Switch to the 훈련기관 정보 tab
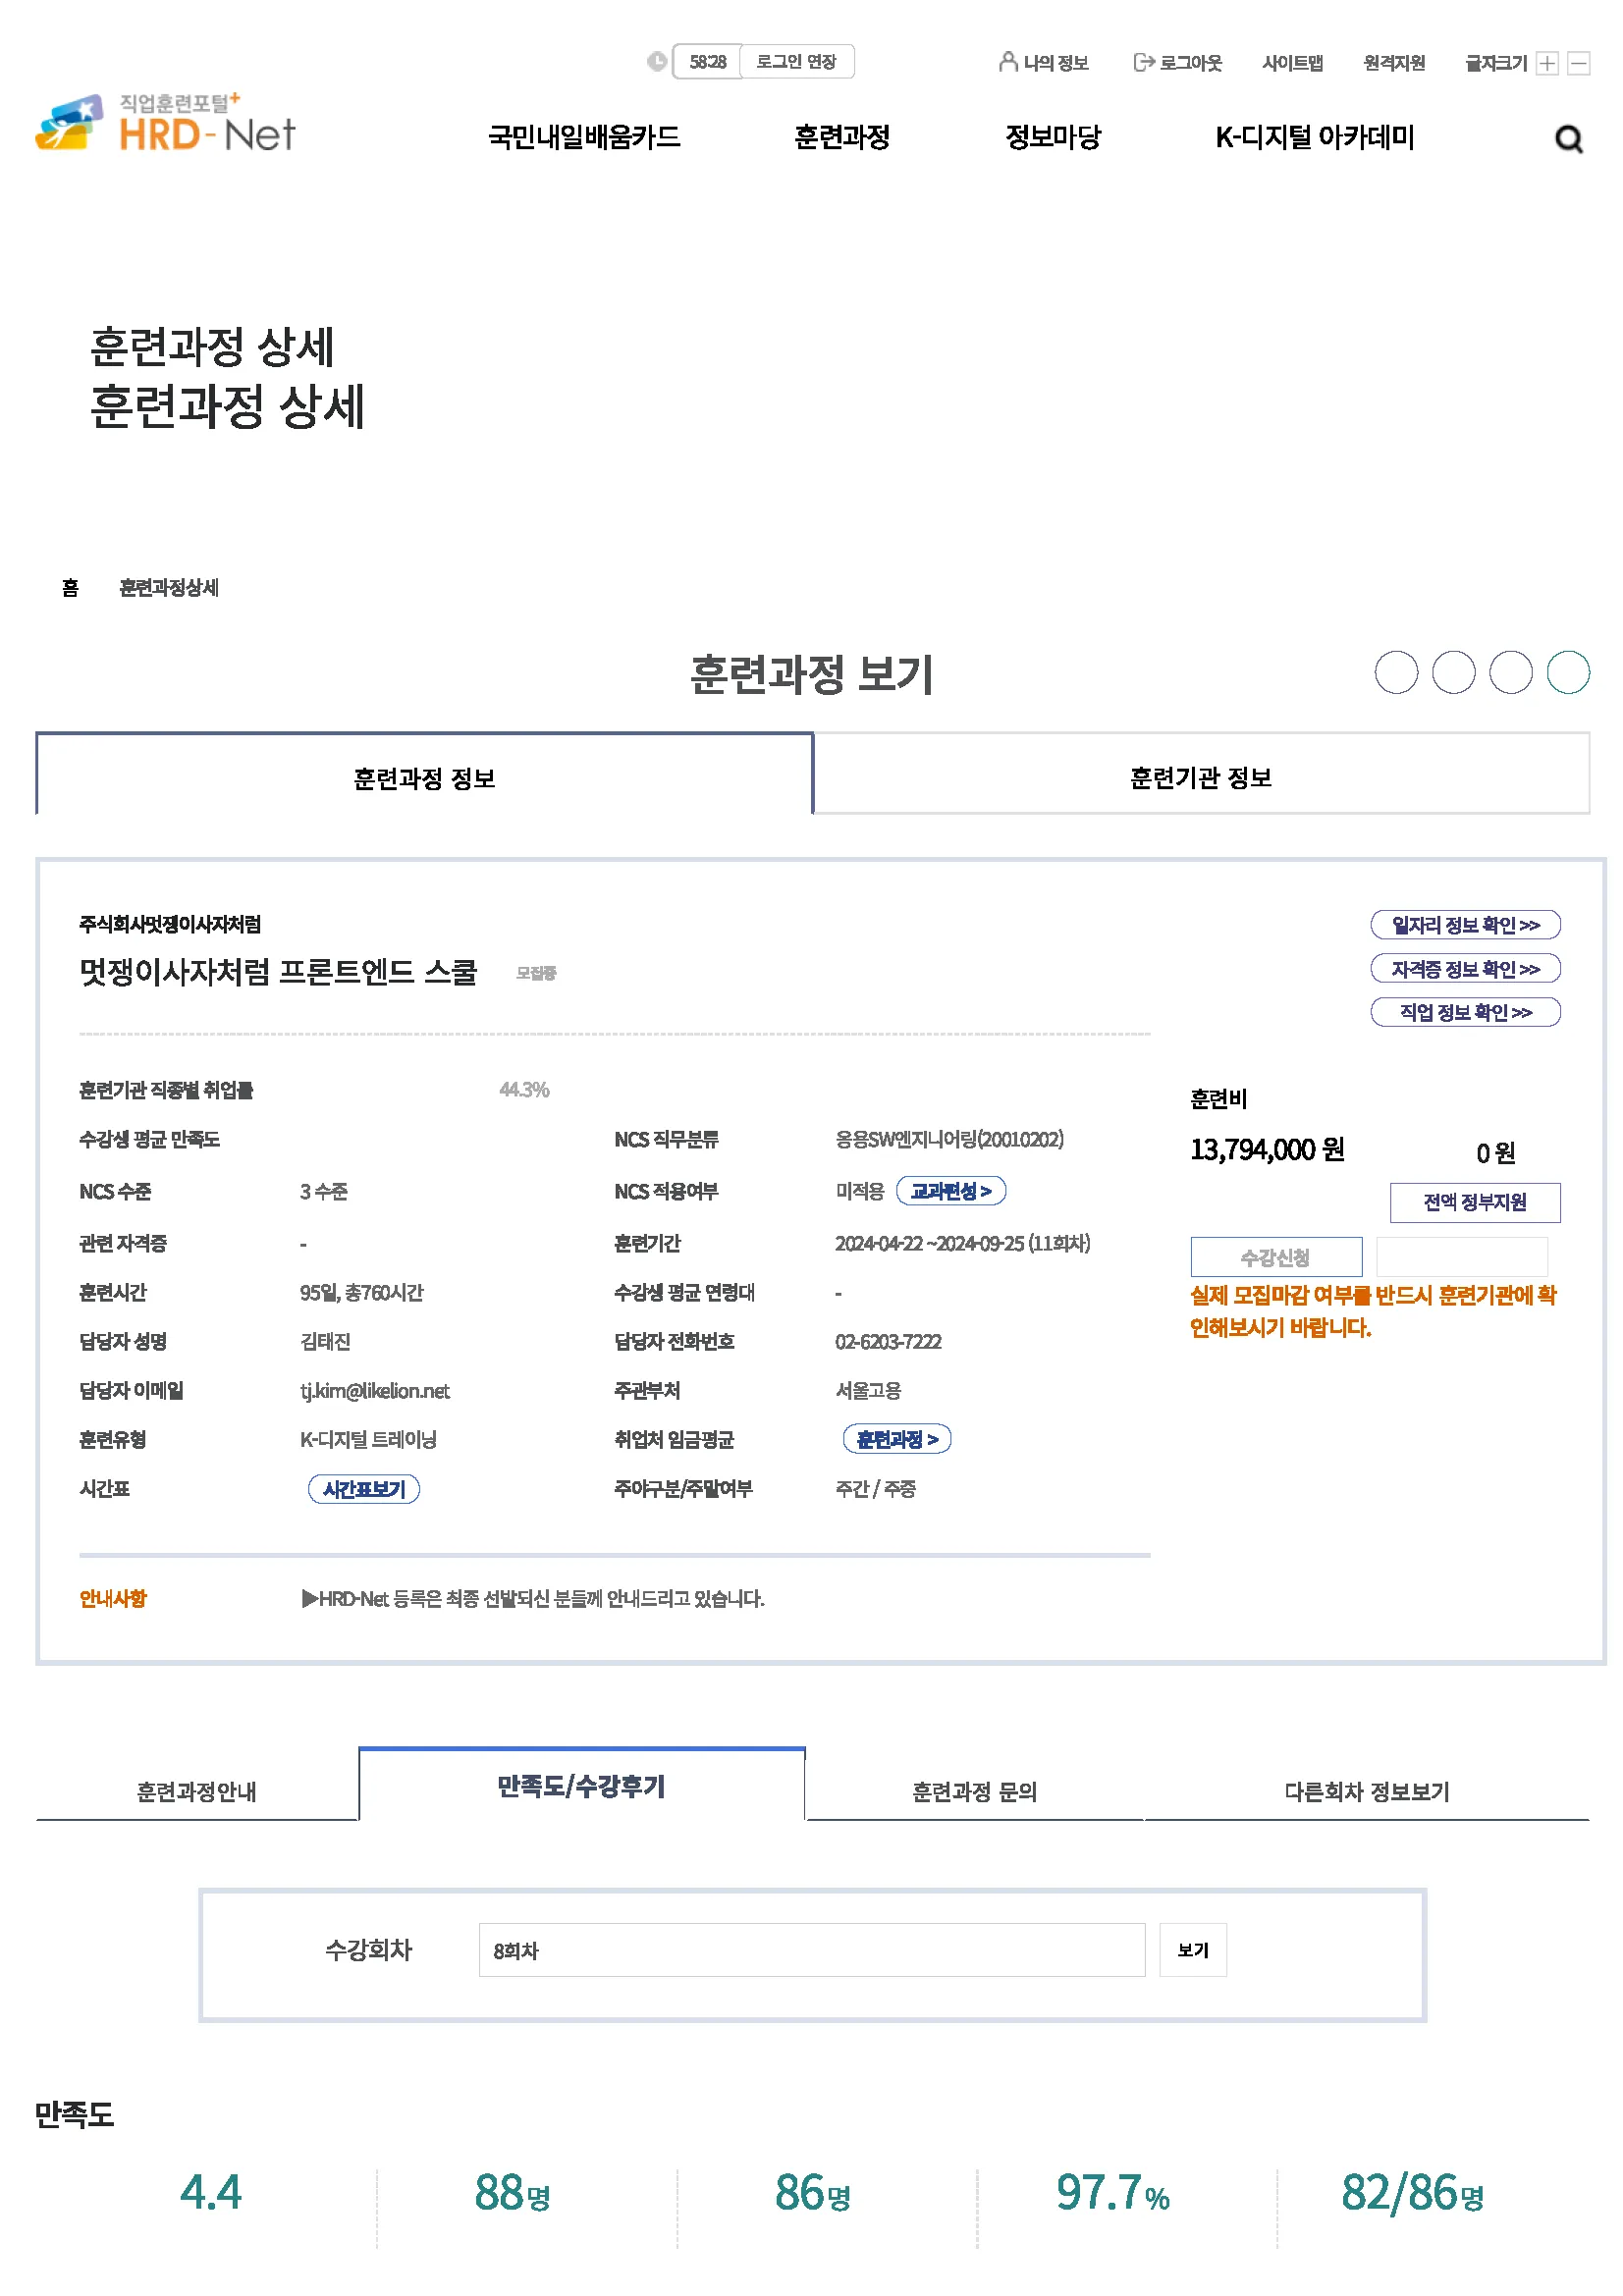Image resolution: width=1623 pixels, height=2296 pixels. tap(1200, 777)
